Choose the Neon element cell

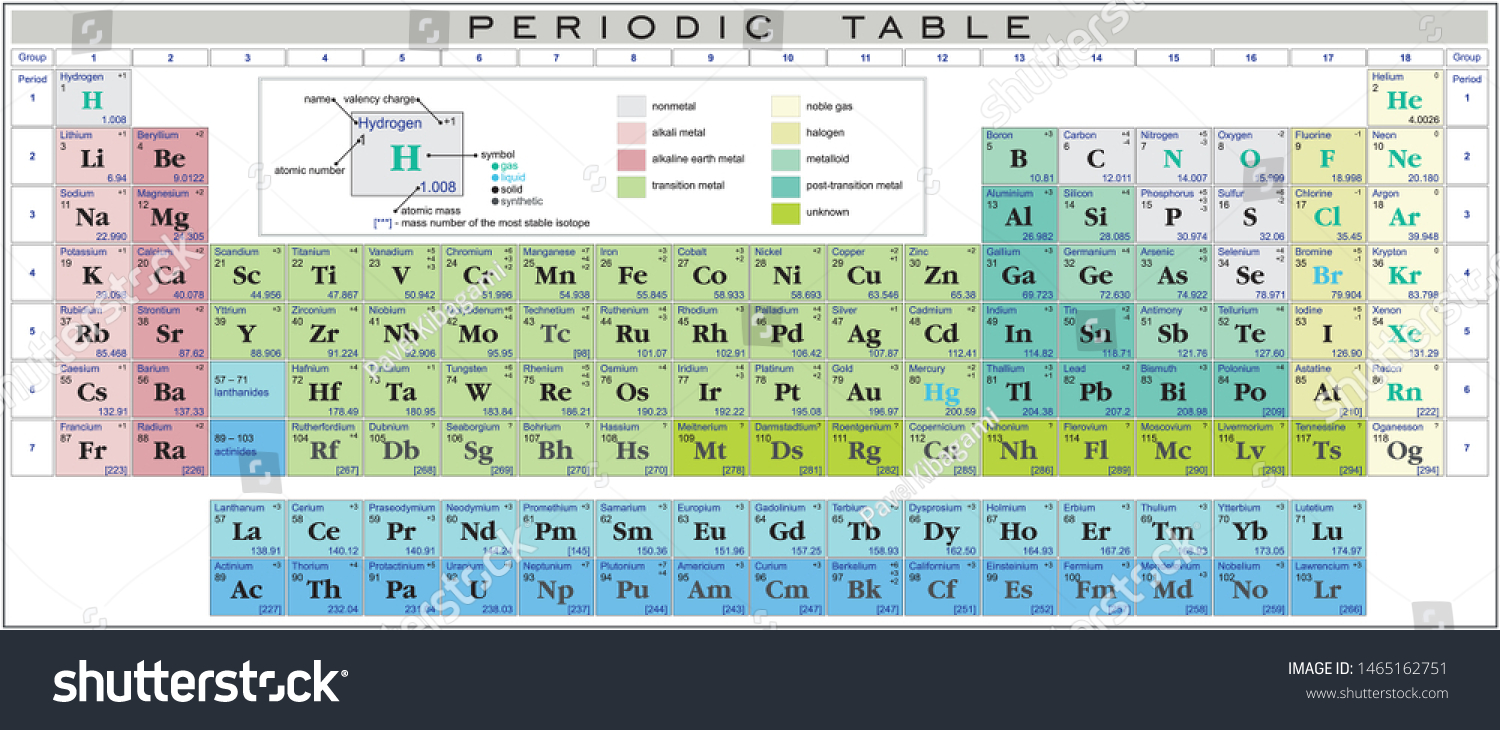1405,156
